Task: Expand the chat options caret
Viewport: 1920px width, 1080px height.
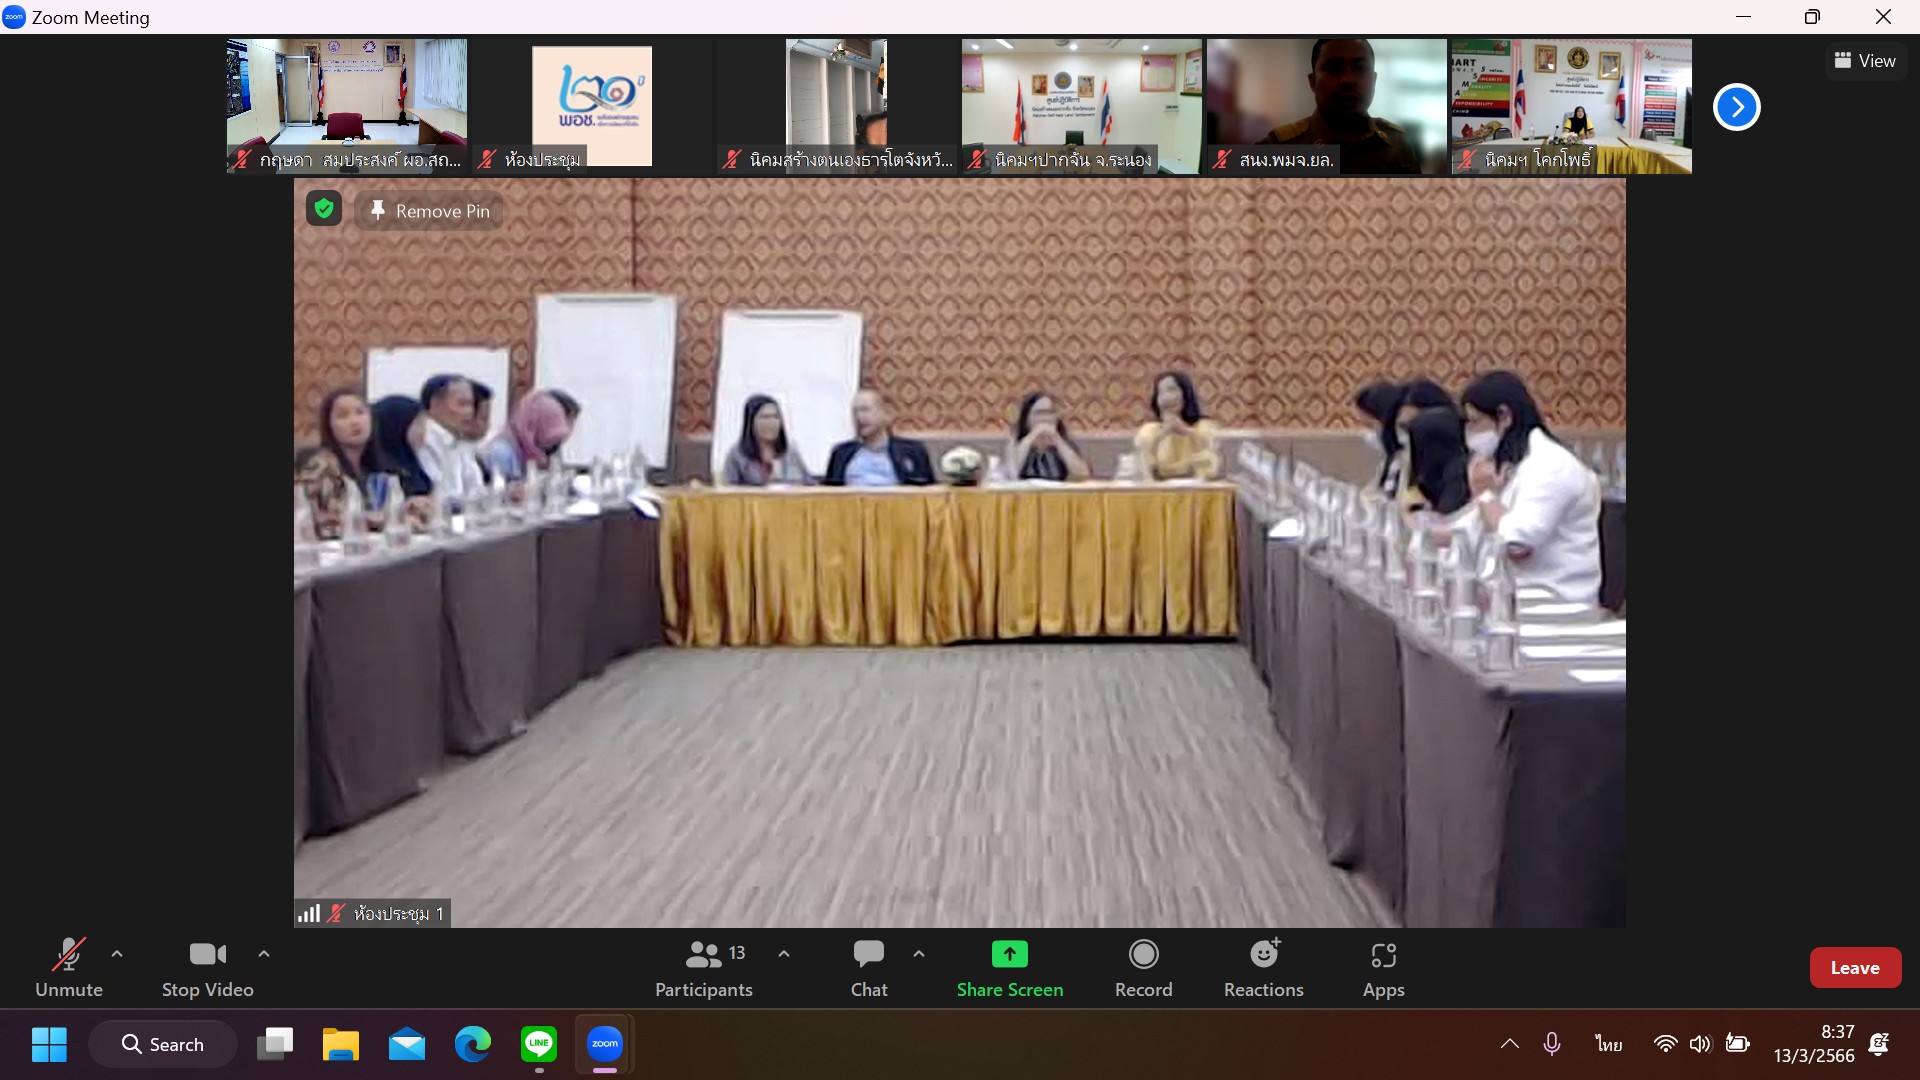Action: [x=919, y=954]
